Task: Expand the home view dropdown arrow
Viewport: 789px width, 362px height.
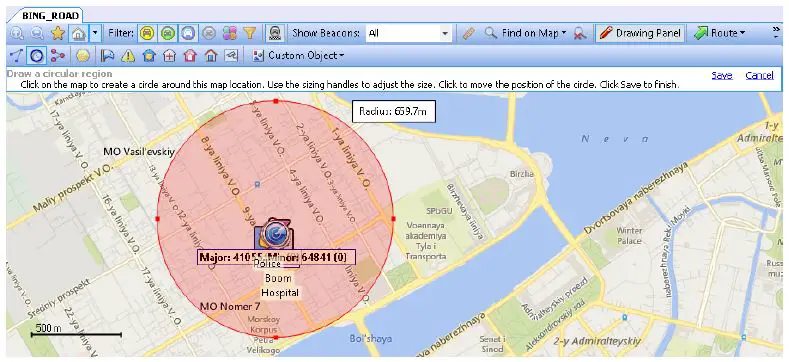Action: [95, 34]
